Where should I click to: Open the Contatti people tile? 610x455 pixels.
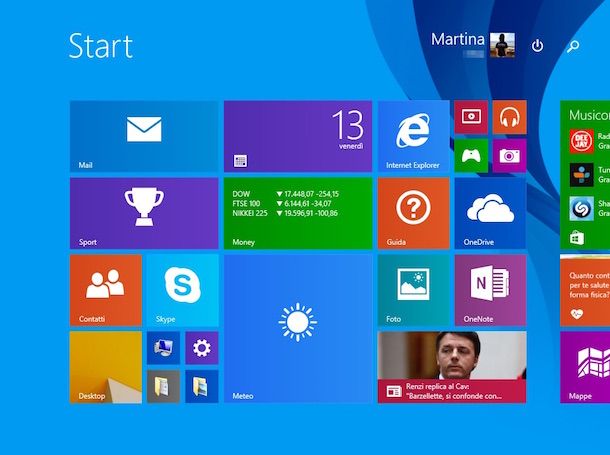[x=106, y=290]
